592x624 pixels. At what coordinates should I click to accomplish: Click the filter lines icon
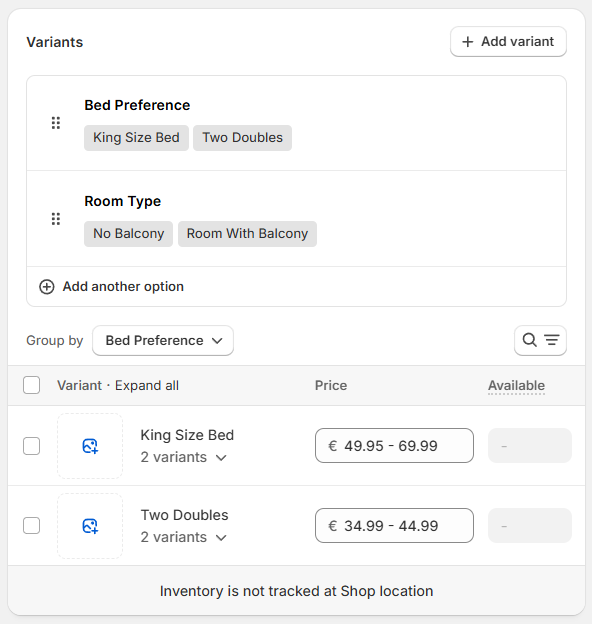pyautogui.click(x=552, y=340)
